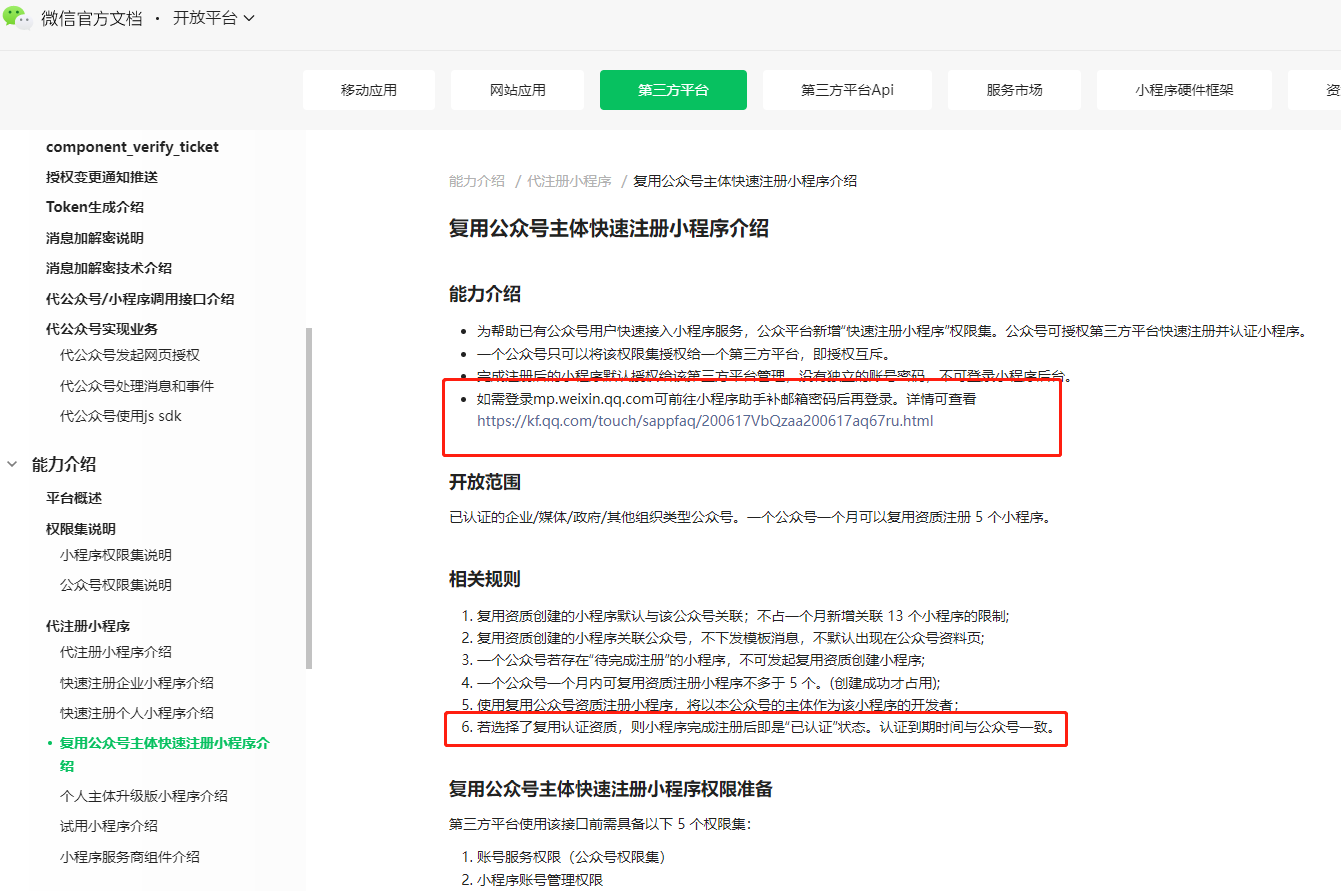This screenshot has width=1341, height=891.
Task: Open 代公众号发起网页授权 page
Action: (130, 355)
